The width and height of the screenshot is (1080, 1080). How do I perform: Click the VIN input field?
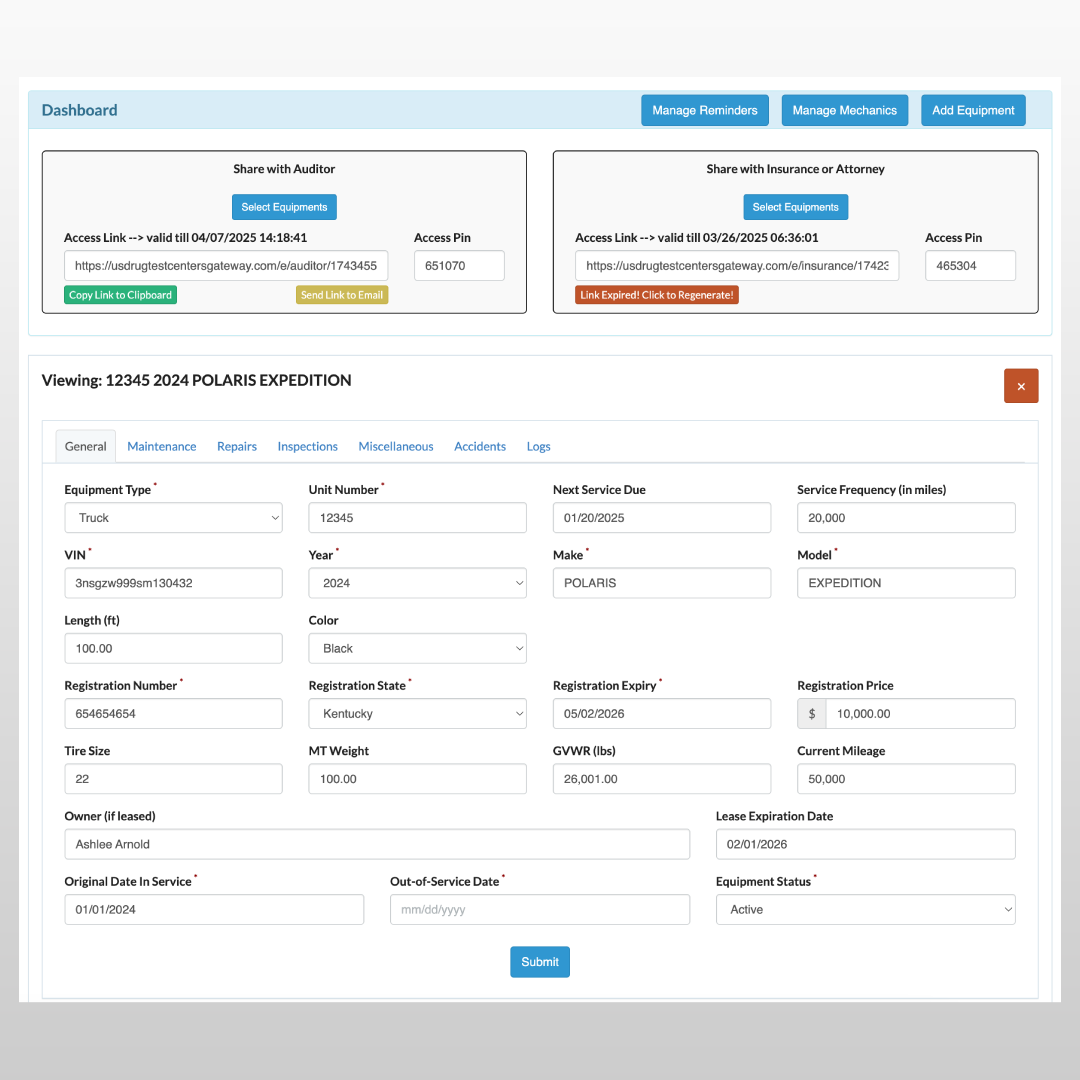tap(173, 583)
